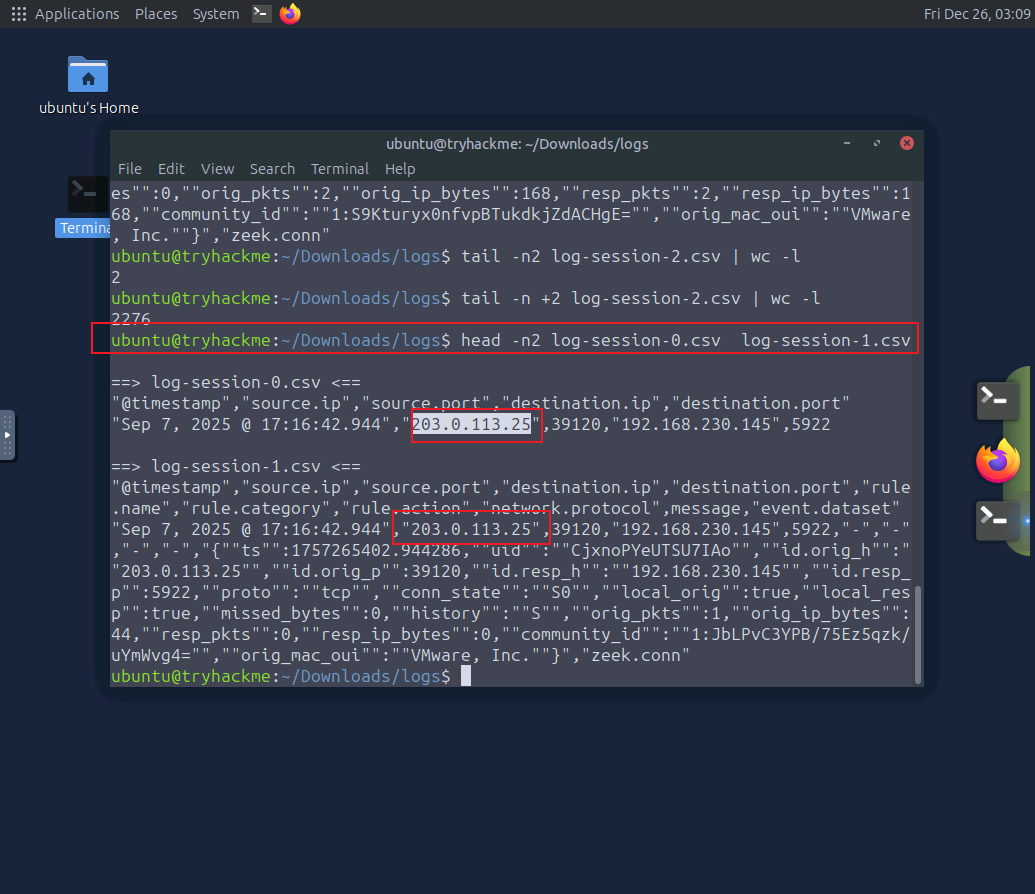Open the Help menu in terminal

tap(400, 169)
